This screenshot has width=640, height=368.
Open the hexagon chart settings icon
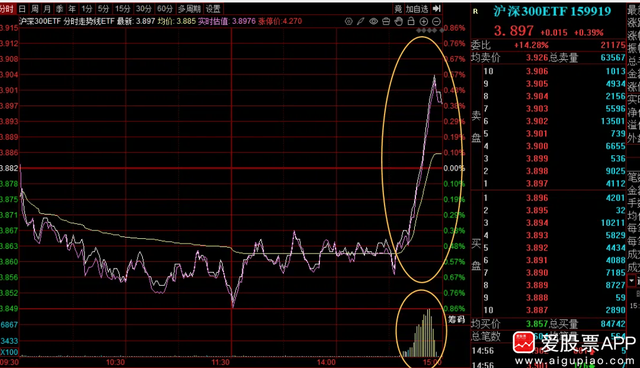(x=348, y=21)
